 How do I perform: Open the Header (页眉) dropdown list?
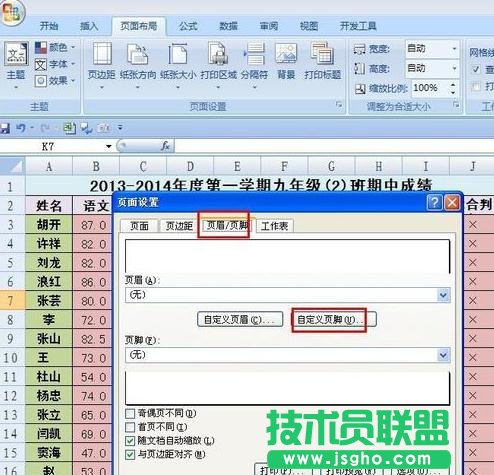[443, 295]
